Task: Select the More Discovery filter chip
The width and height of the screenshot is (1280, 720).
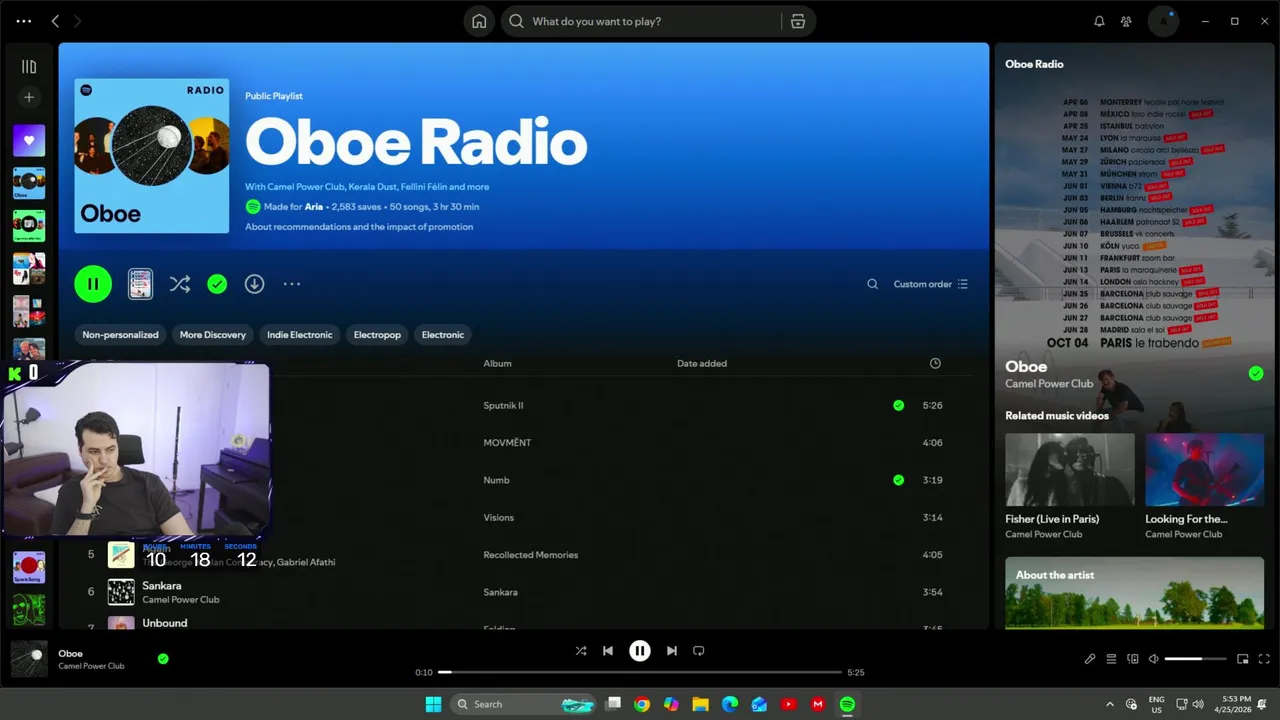Action: pyautogui.click(x=212, y=335)
